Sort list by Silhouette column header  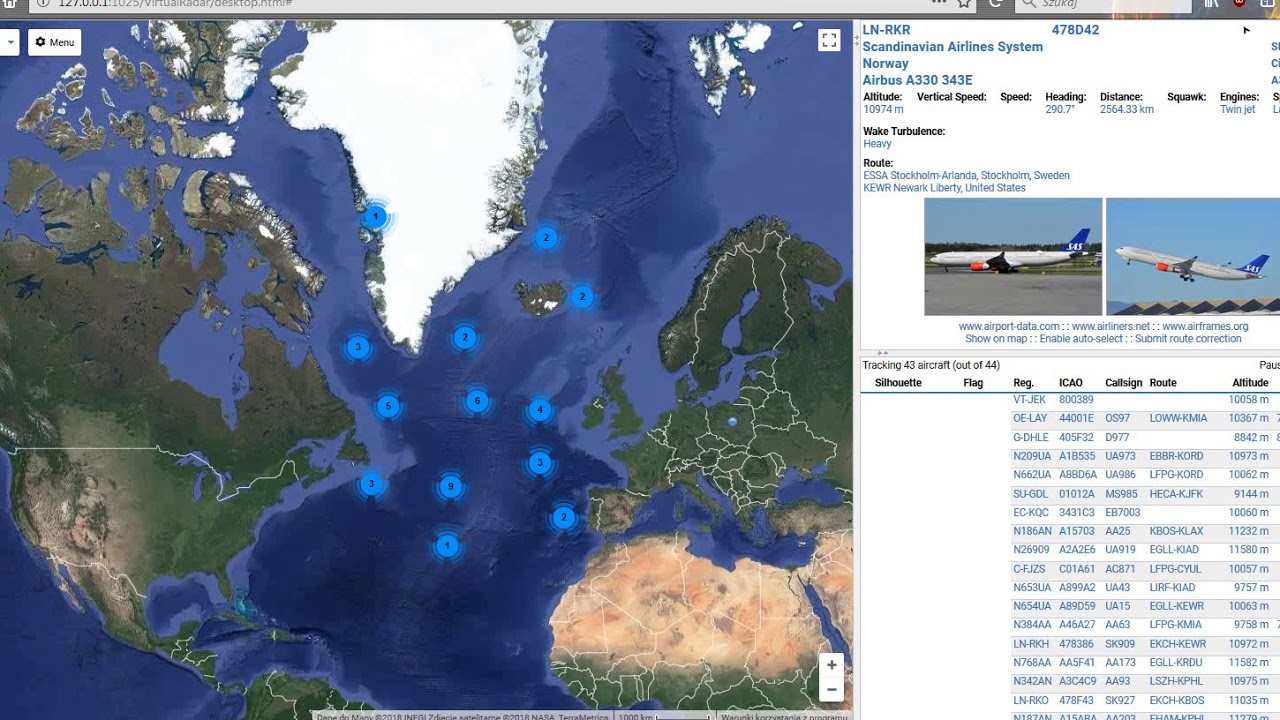tap(898, 383)
